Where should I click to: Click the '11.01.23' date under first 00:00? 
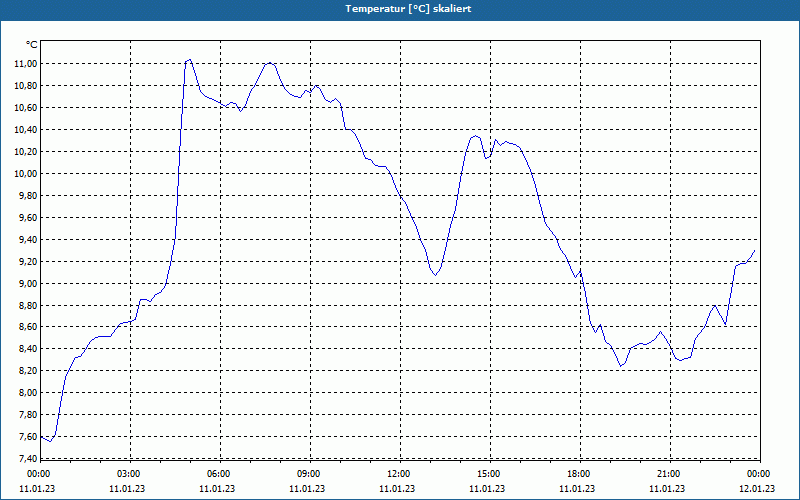click(37, 488)
